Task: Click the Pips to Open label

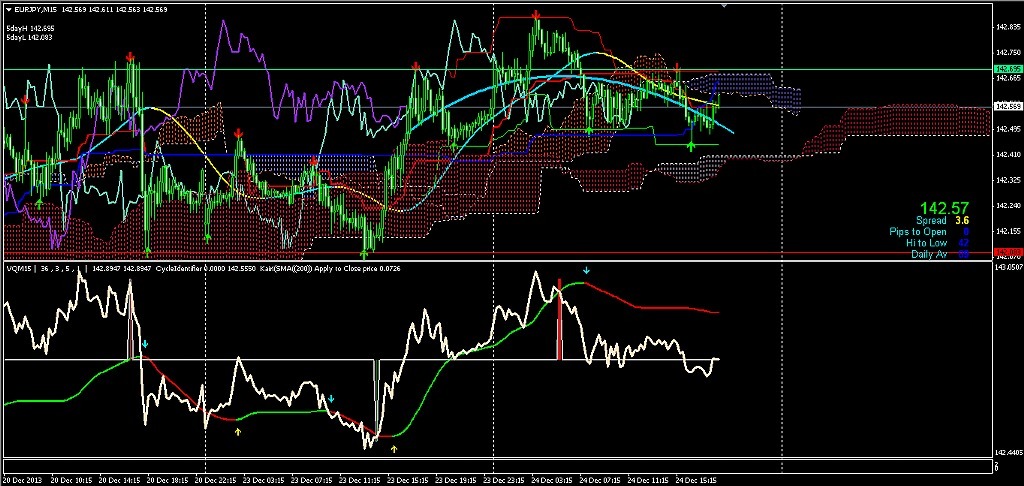Action: 918,232
